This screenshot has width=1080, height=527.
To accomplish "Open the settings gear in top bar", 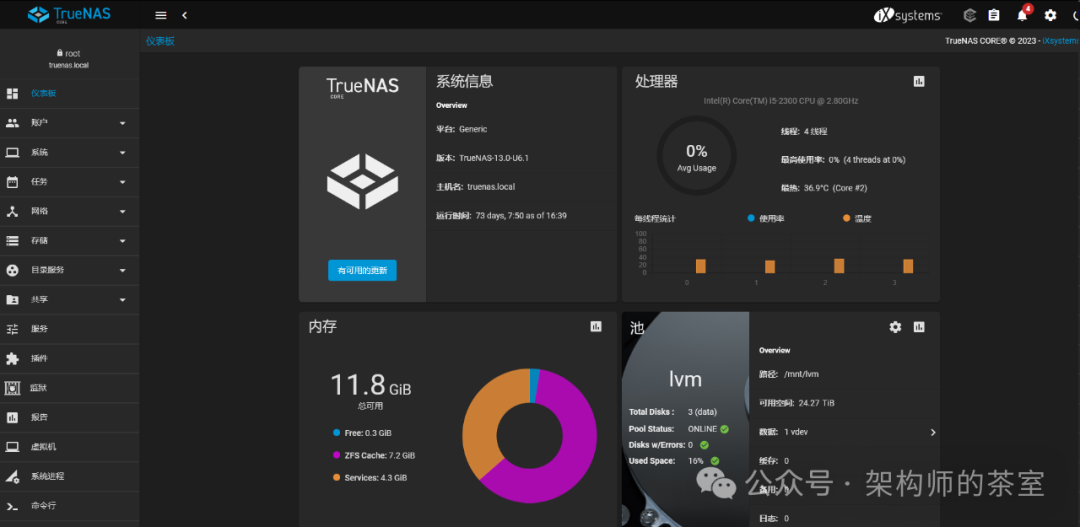I will (1050, 15).
